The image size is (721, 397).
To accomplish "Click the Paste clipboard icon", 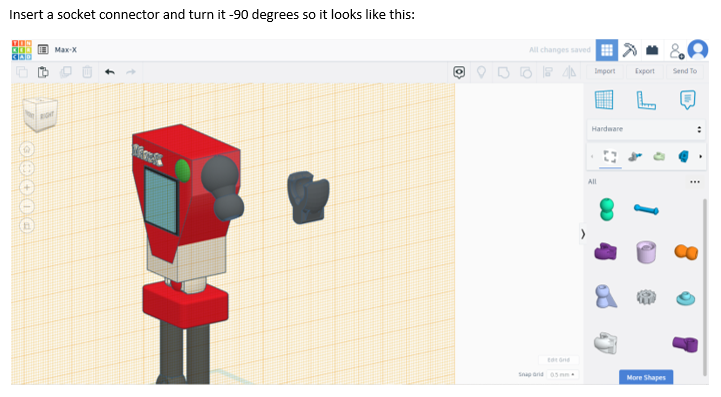I will (x=43, y=72).
